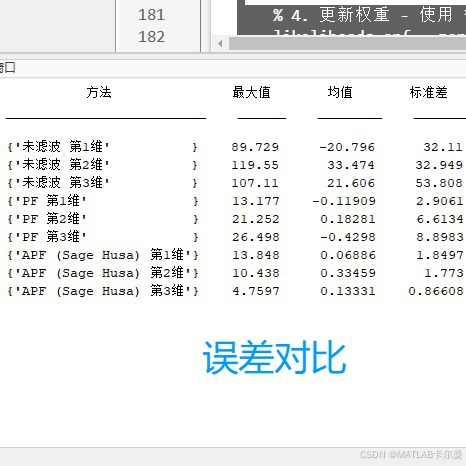
Task: Click the '方法' column header
Action: 99,92
